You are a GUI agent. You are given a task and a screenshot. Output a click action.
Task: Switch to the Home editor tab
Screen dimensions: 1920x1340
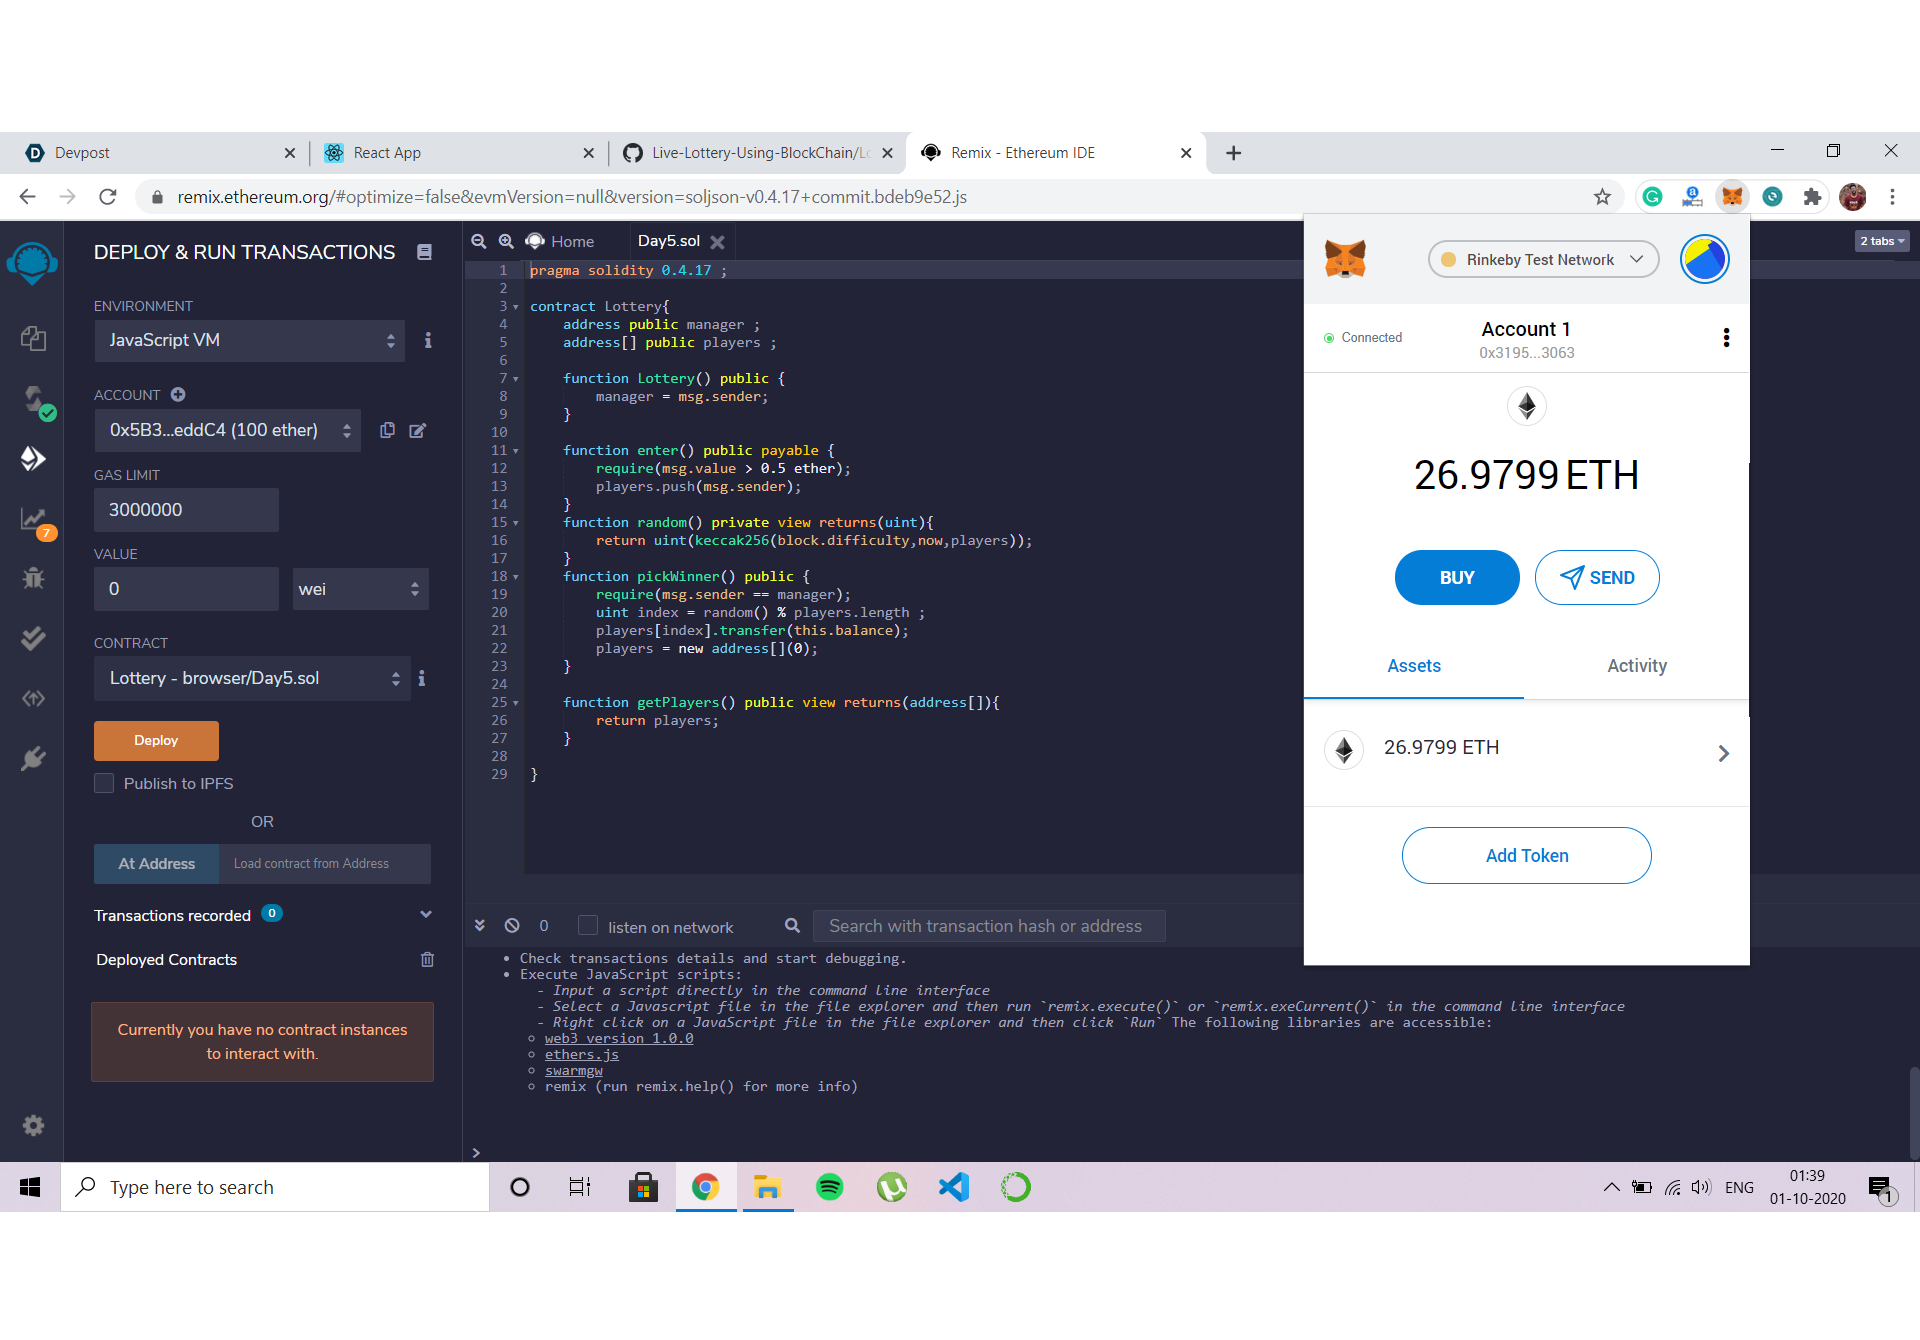(561, 241)
